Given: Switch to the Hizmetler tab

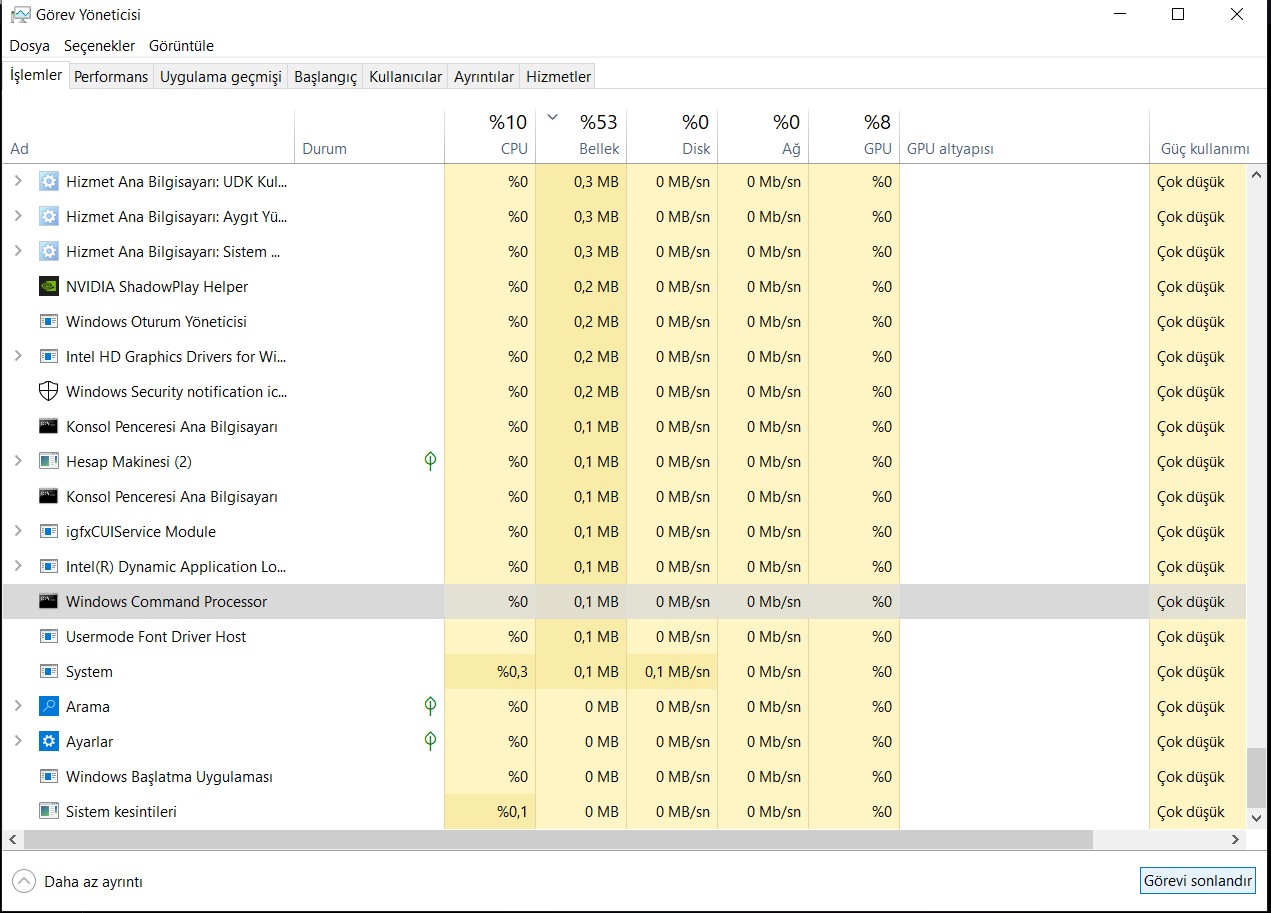Looking at the screenshot, I should pyautogui.click(x=559, y=77).
